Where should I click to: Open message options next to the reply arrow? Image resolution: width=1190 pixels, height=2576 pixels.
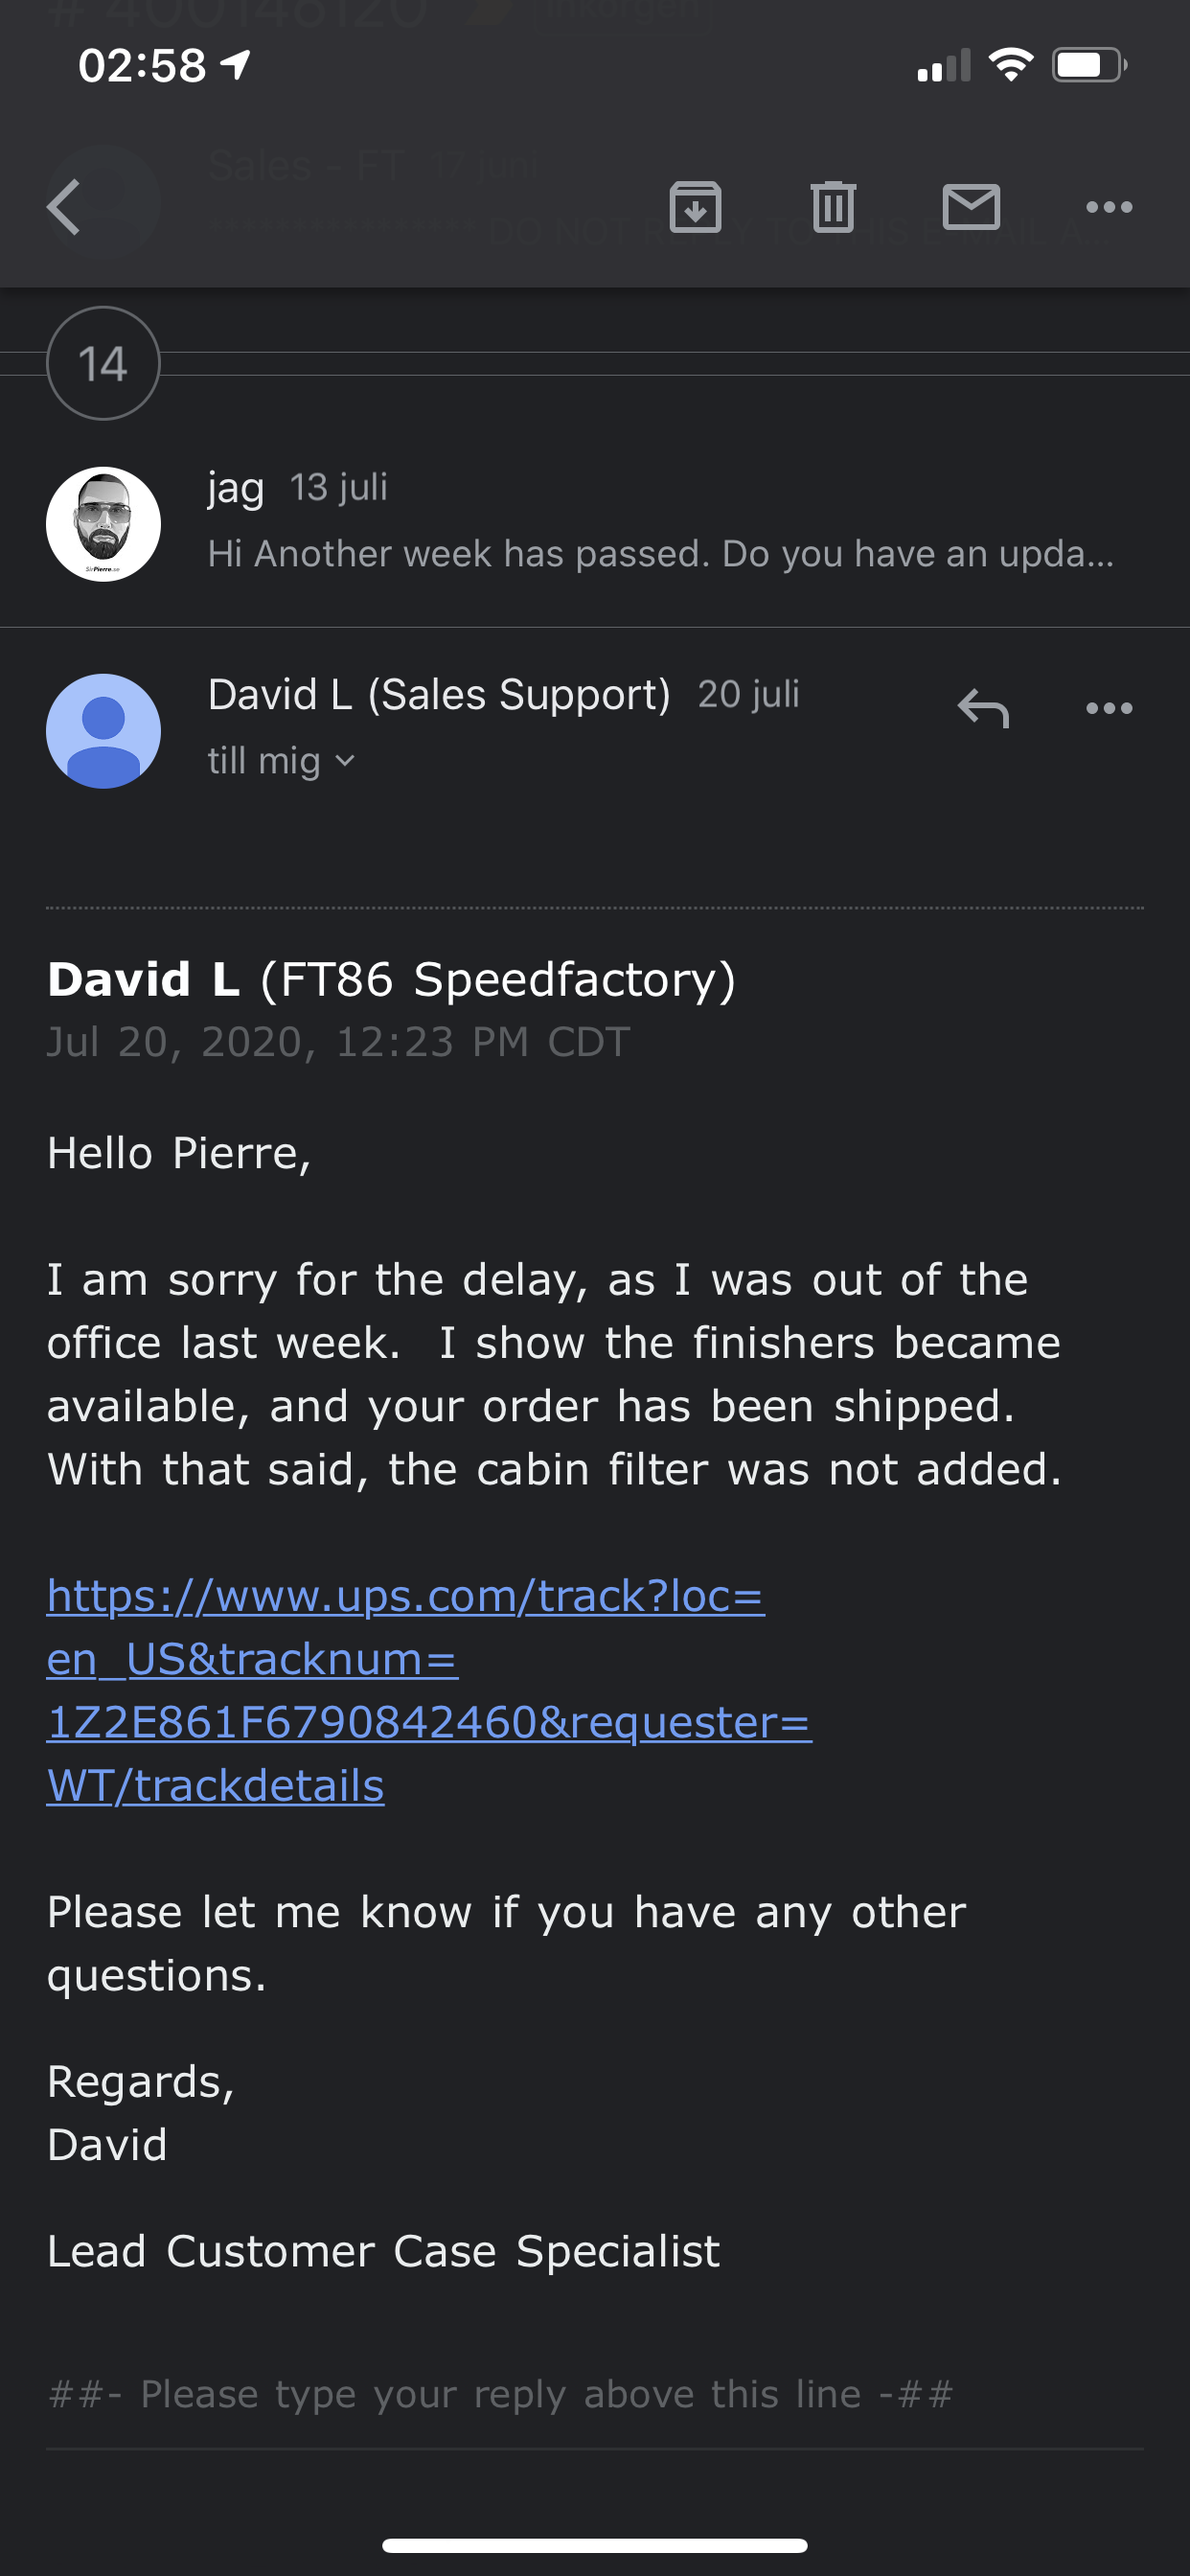pos(1109,708)
